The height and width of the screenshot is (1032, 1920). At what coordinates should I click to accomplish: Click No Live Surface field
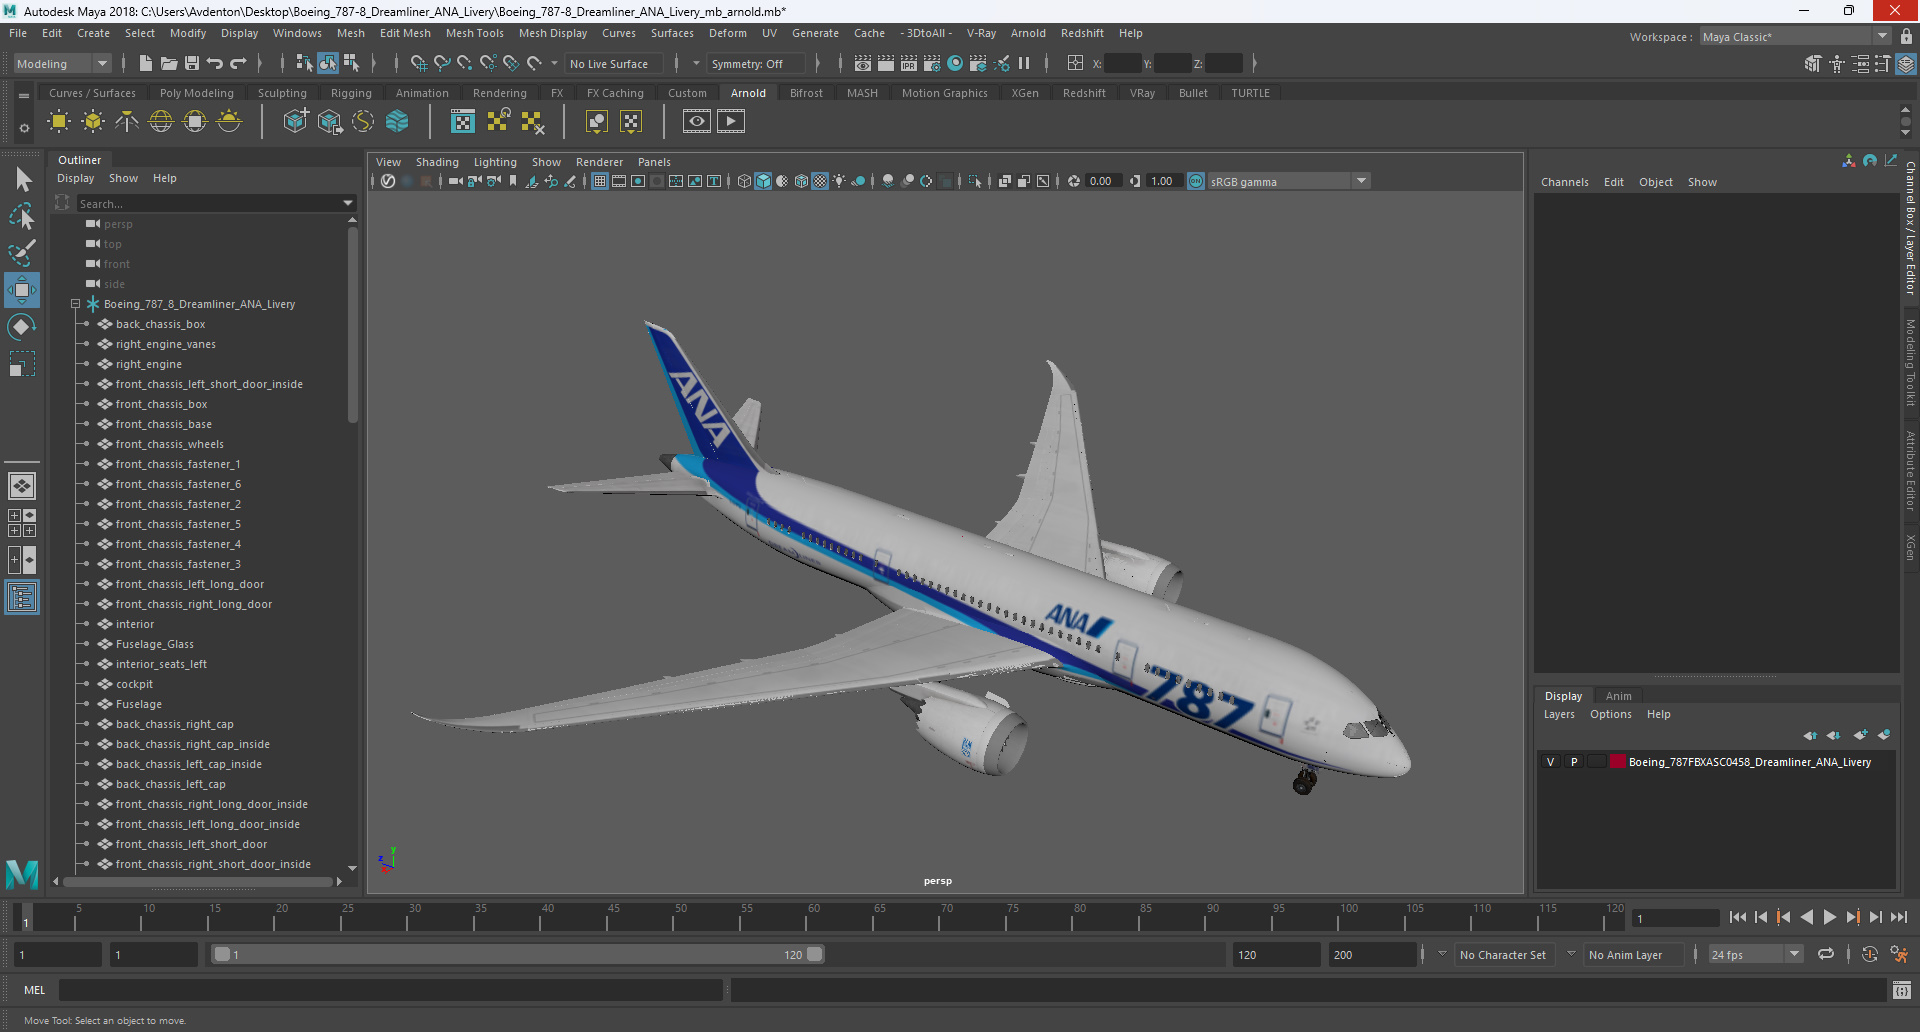615,63
